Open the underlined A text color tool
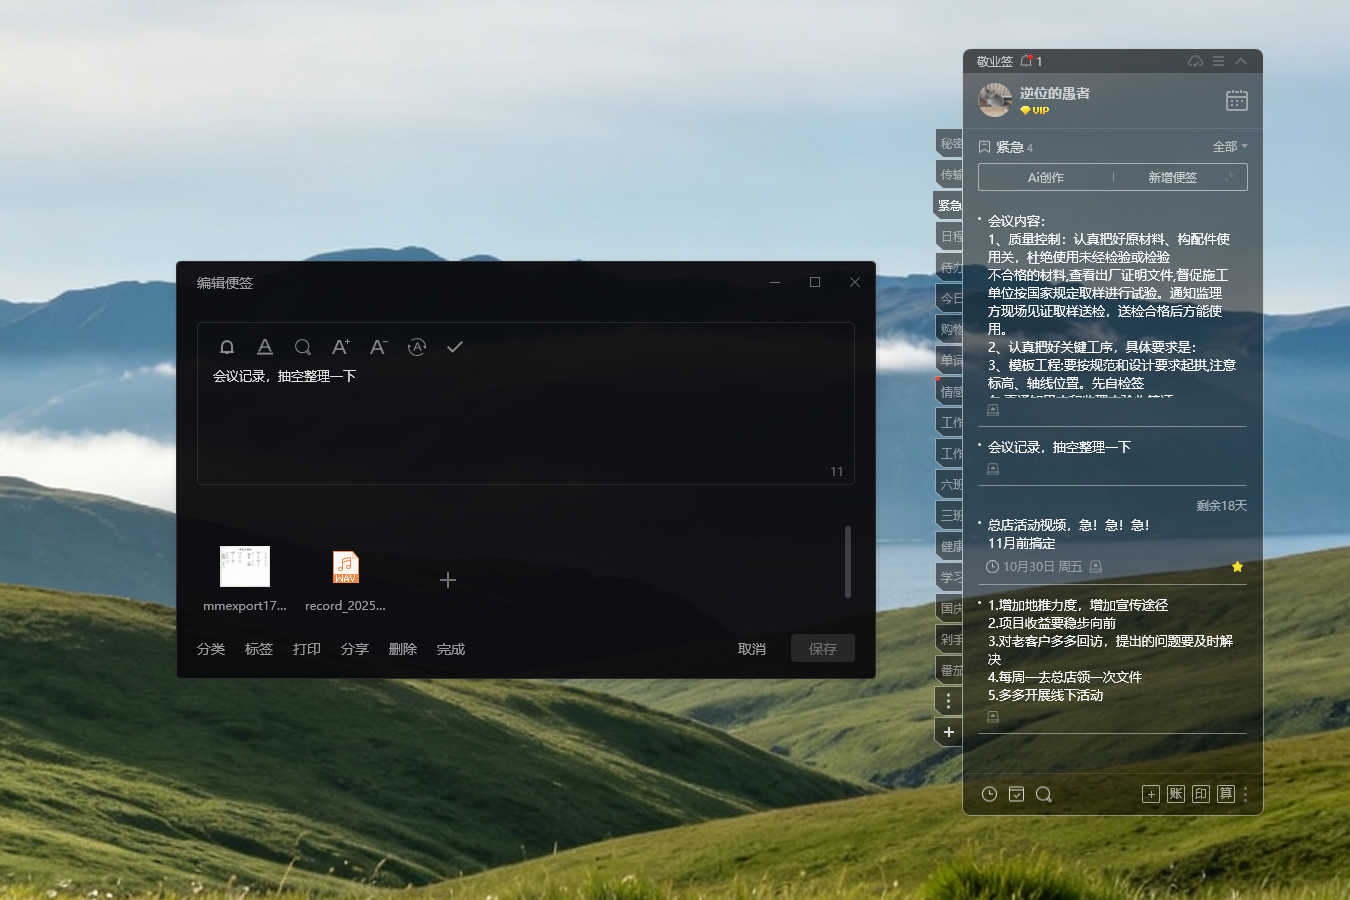This screenshot has height=900, width=1350. coord(265,347)
